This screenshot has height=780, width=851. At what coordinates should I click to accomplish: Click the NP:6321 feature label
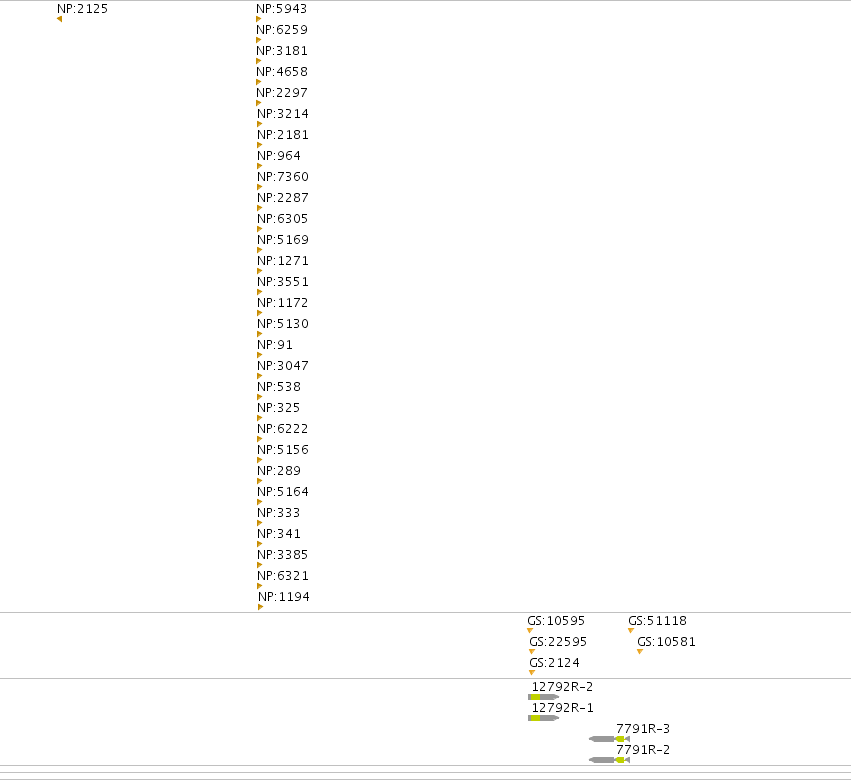(283, 576)
